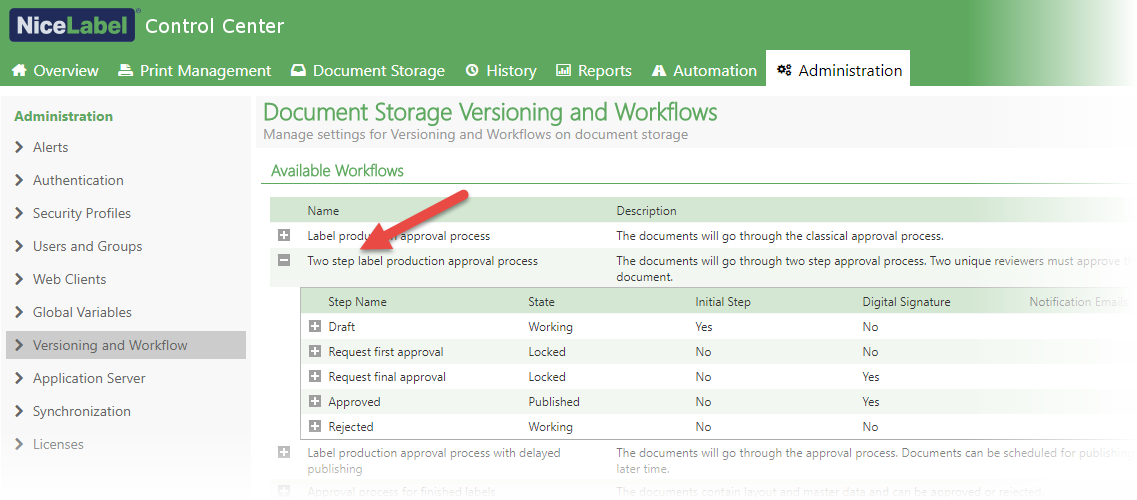This screenshot has height=500, width=1137.
Task: Expand the Approved step row
Action: point(315,402)
